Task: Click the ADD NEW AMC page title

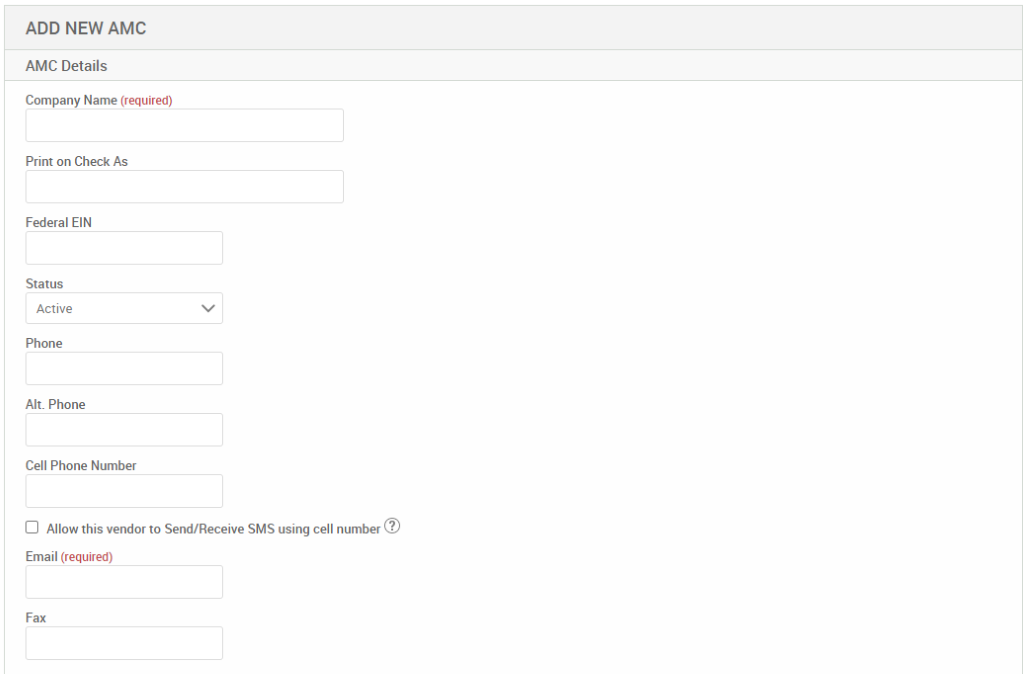Action: (x=86, y=28)
